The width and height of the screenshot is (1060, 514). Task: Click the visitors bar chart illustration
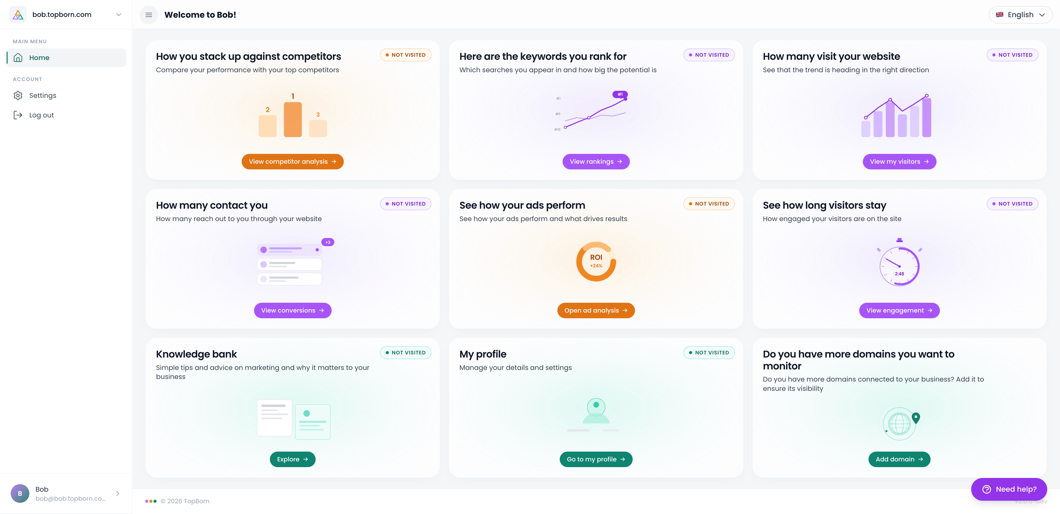click(x=896, y=116)
